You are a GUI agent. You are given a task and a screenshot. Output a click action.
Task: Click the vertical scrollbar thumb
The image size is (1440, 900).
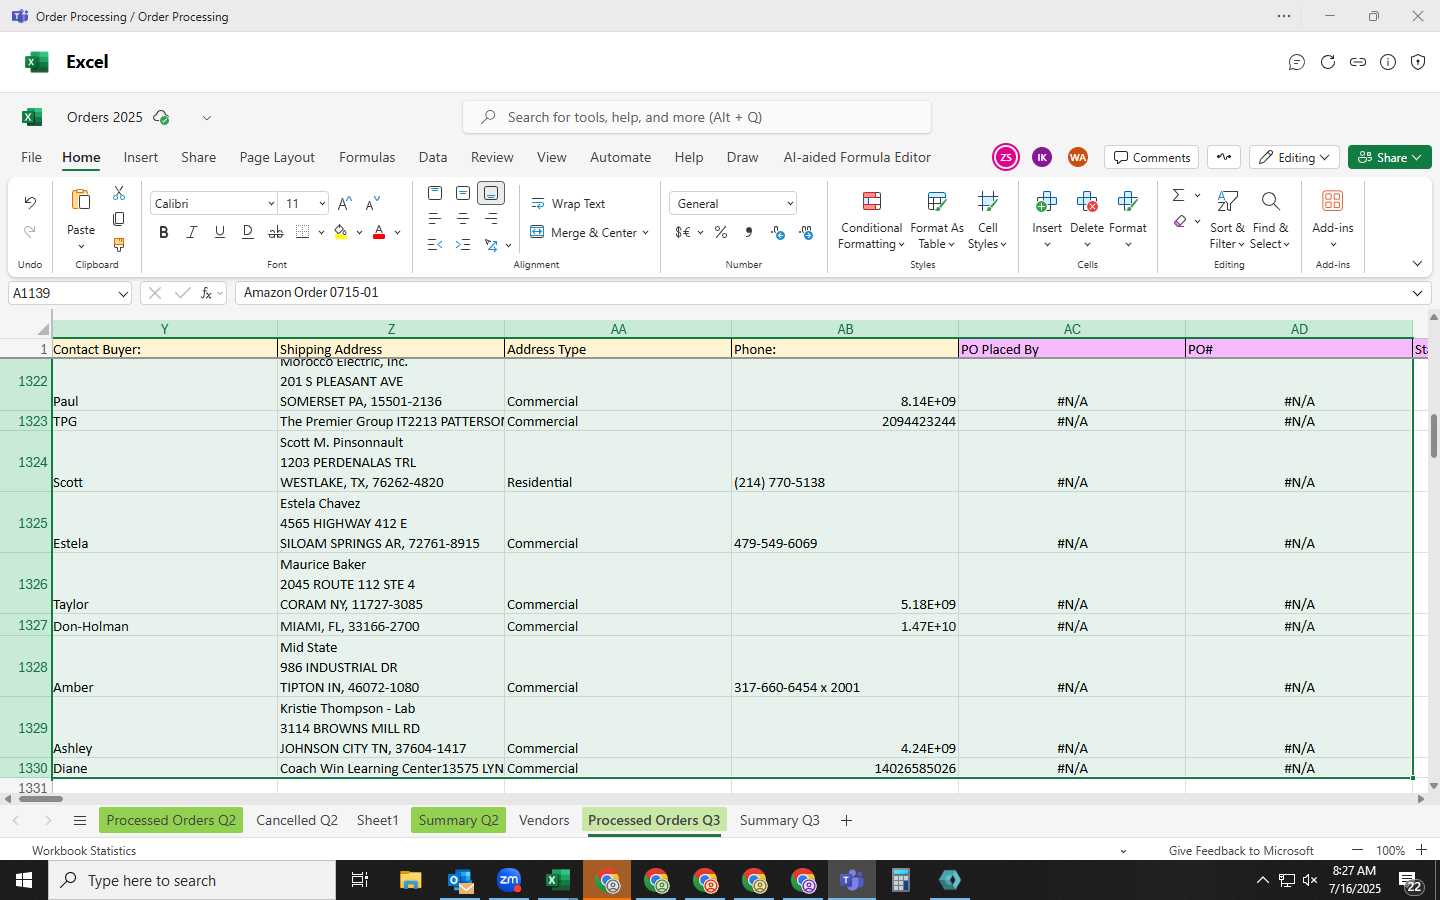click(x=1433, y=436)
